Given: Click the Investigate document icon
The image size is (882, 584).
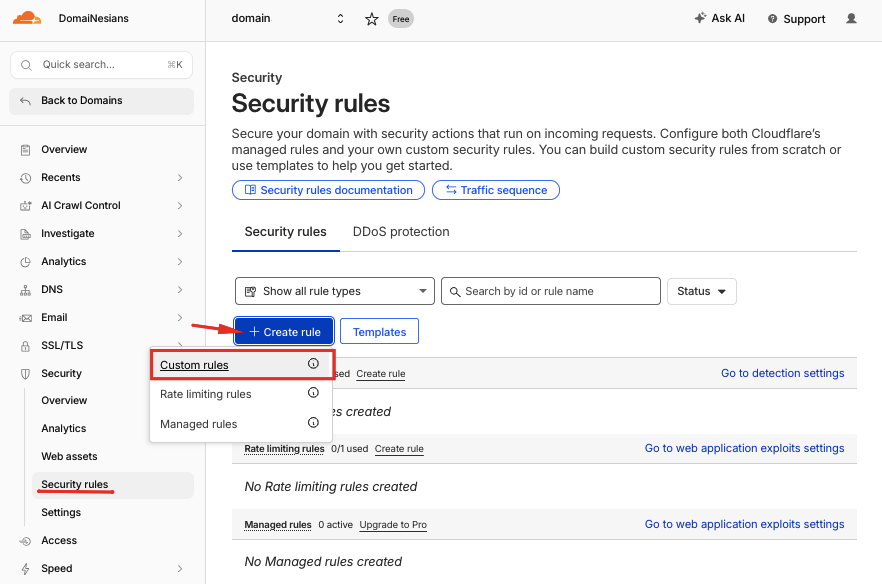Looking at the screenshot, I should [x=25, y=234].
